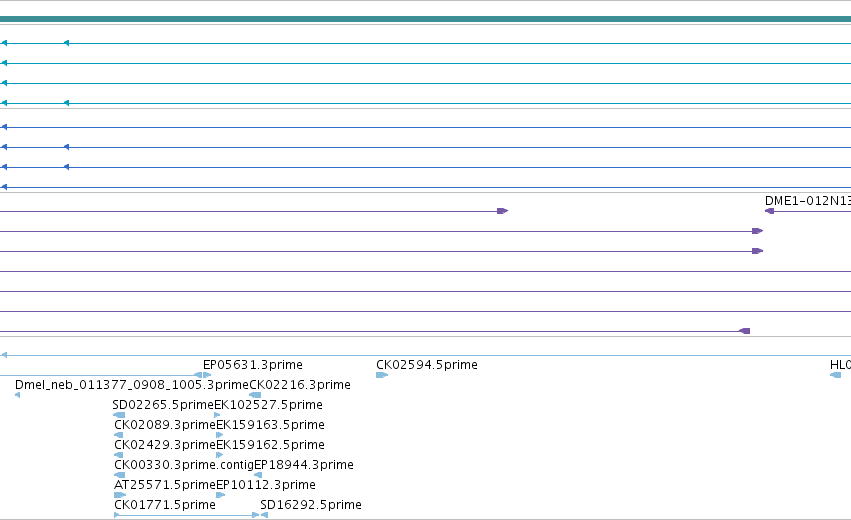The image size is (851, 520).
Task: Click the arrow glyph under SD02265.5prime
Action: click(118, 415)
